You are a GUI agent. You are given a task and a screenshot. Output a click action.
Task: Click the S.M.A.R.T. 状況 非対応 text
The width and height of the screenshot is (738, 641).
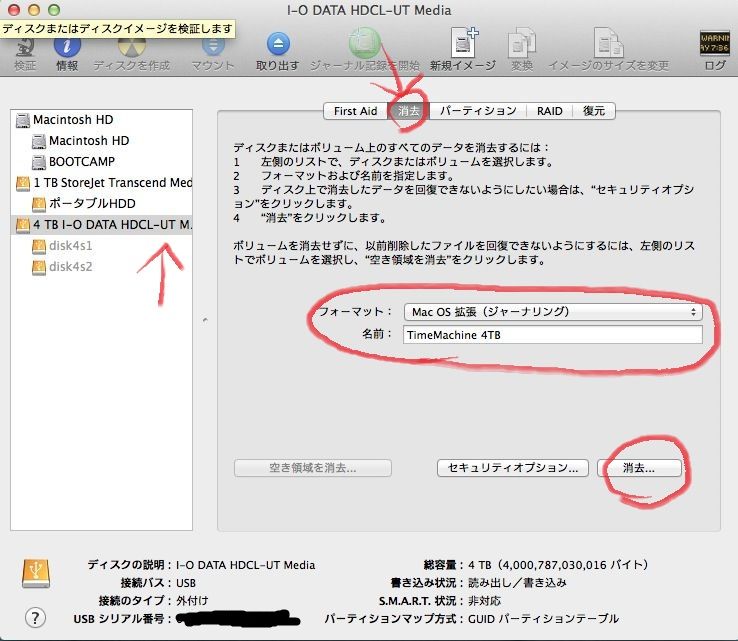[484, 601]
